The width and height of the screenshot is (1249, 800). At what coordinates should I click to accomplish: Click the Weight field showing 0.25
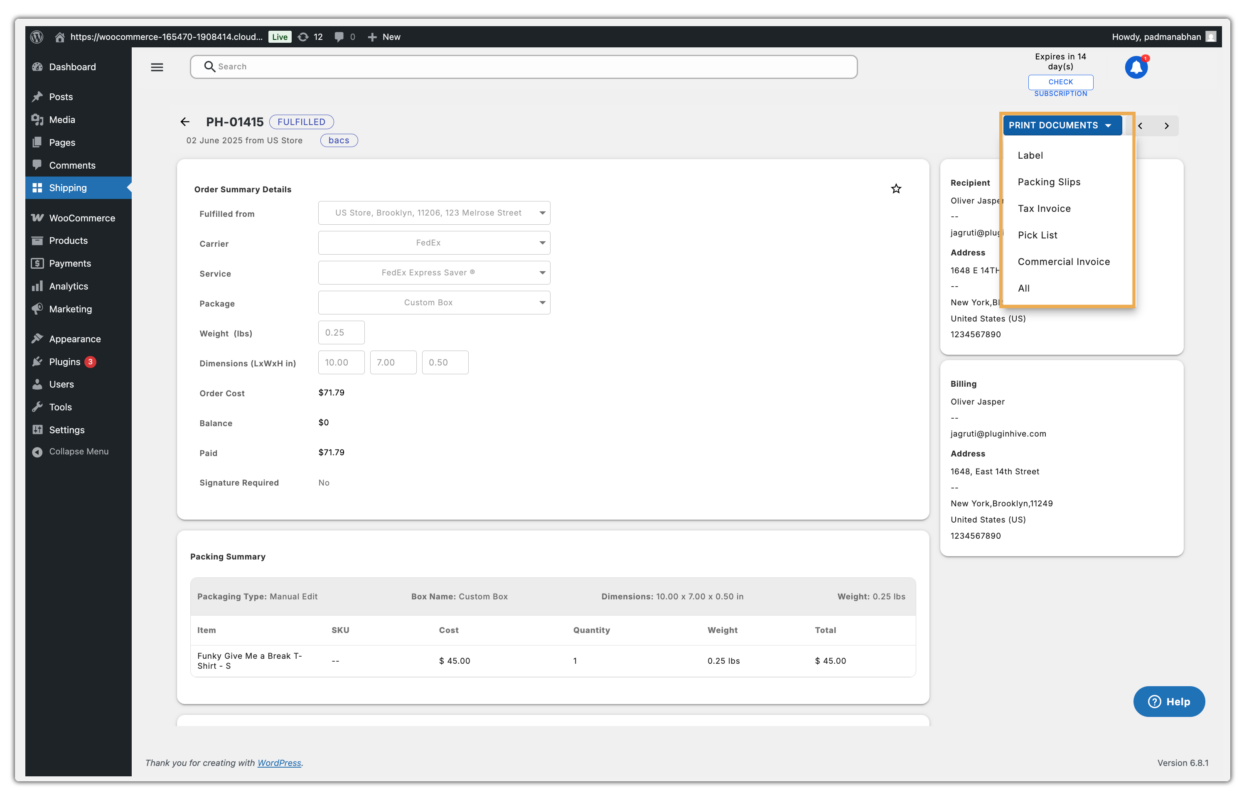pyautogui.click(x=341, y=332)
